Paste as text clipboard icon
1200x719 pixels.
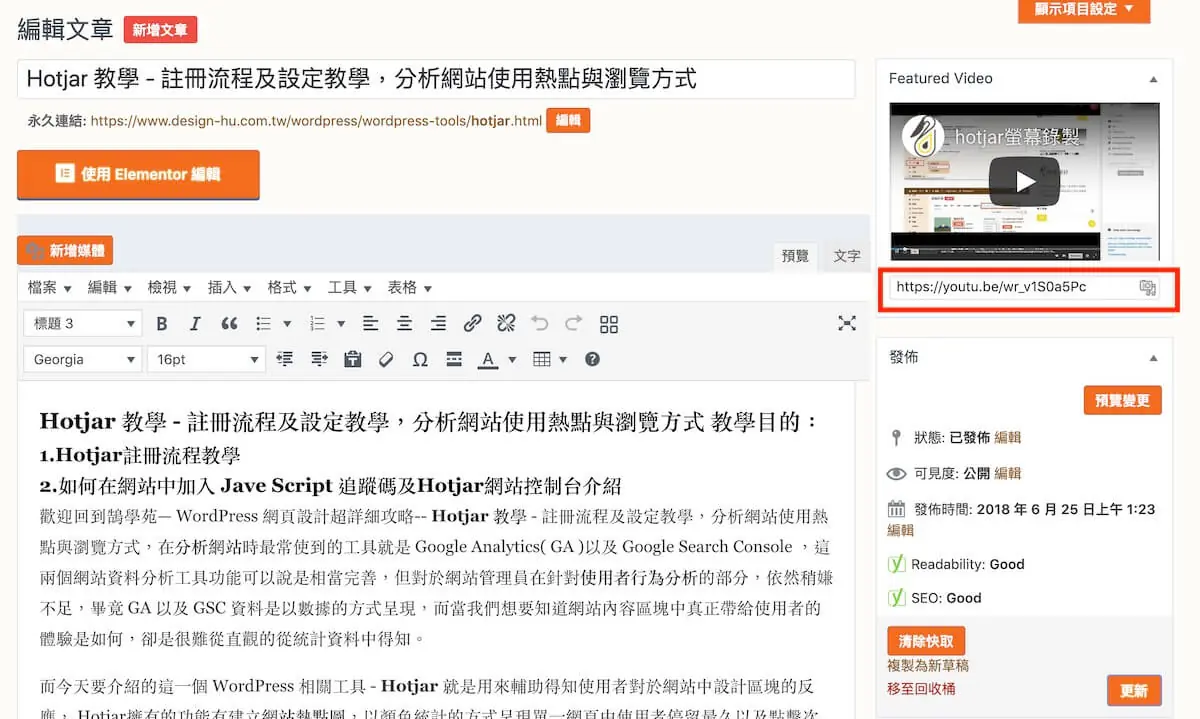tap(352, 359)
